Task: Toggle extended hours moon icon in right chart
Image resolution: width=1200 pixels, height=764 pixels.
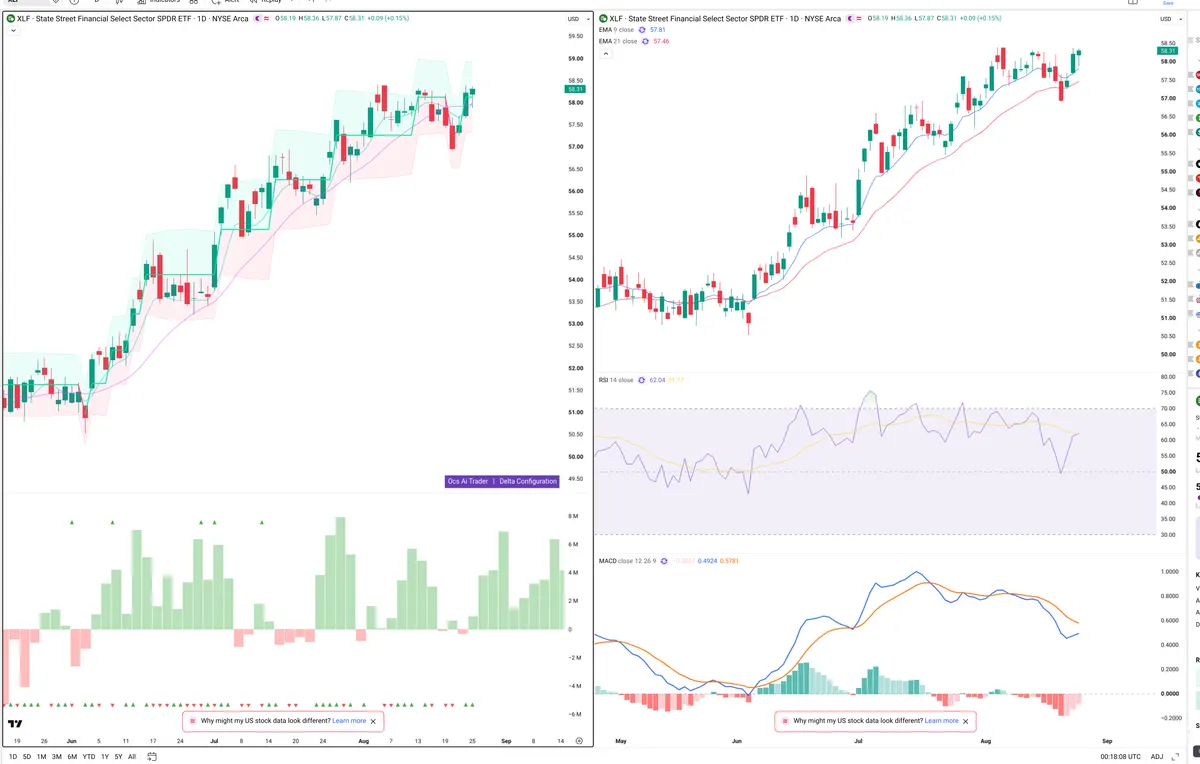Action: point(850,18)
